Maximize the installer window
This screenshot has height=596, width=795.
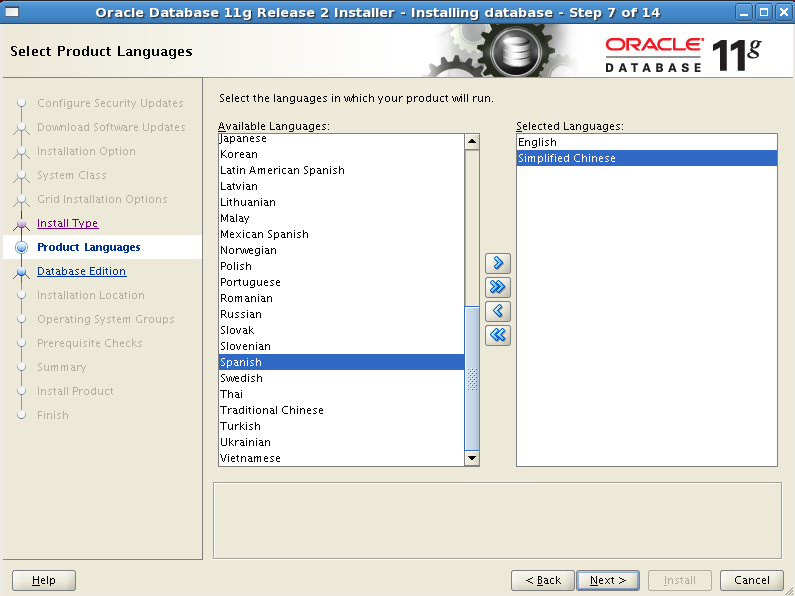tap(764, 12)
